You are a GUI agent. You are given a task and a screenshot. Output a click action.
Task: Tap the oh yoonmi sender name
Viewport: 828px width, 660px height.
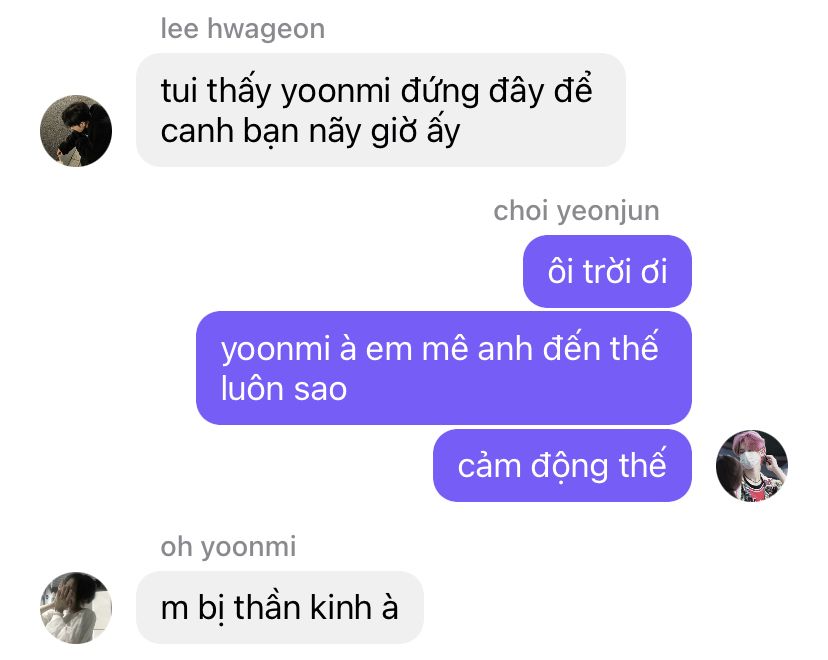click(x=228, y=546)
